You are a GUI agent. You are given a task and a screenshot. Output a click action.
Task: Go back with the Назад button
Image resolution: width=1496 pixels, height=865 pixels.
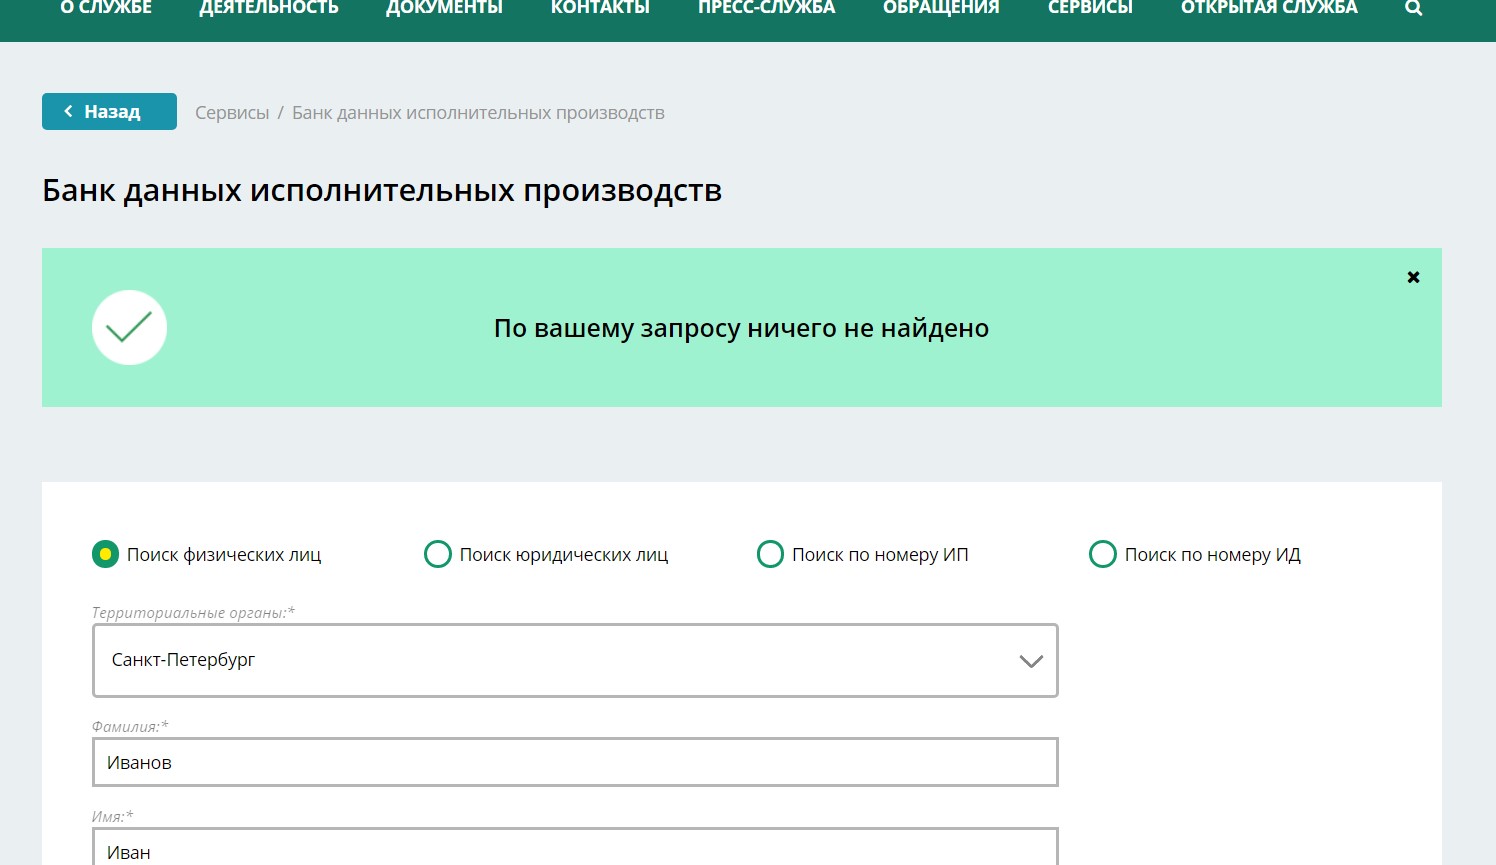click(x=109, y=111)
